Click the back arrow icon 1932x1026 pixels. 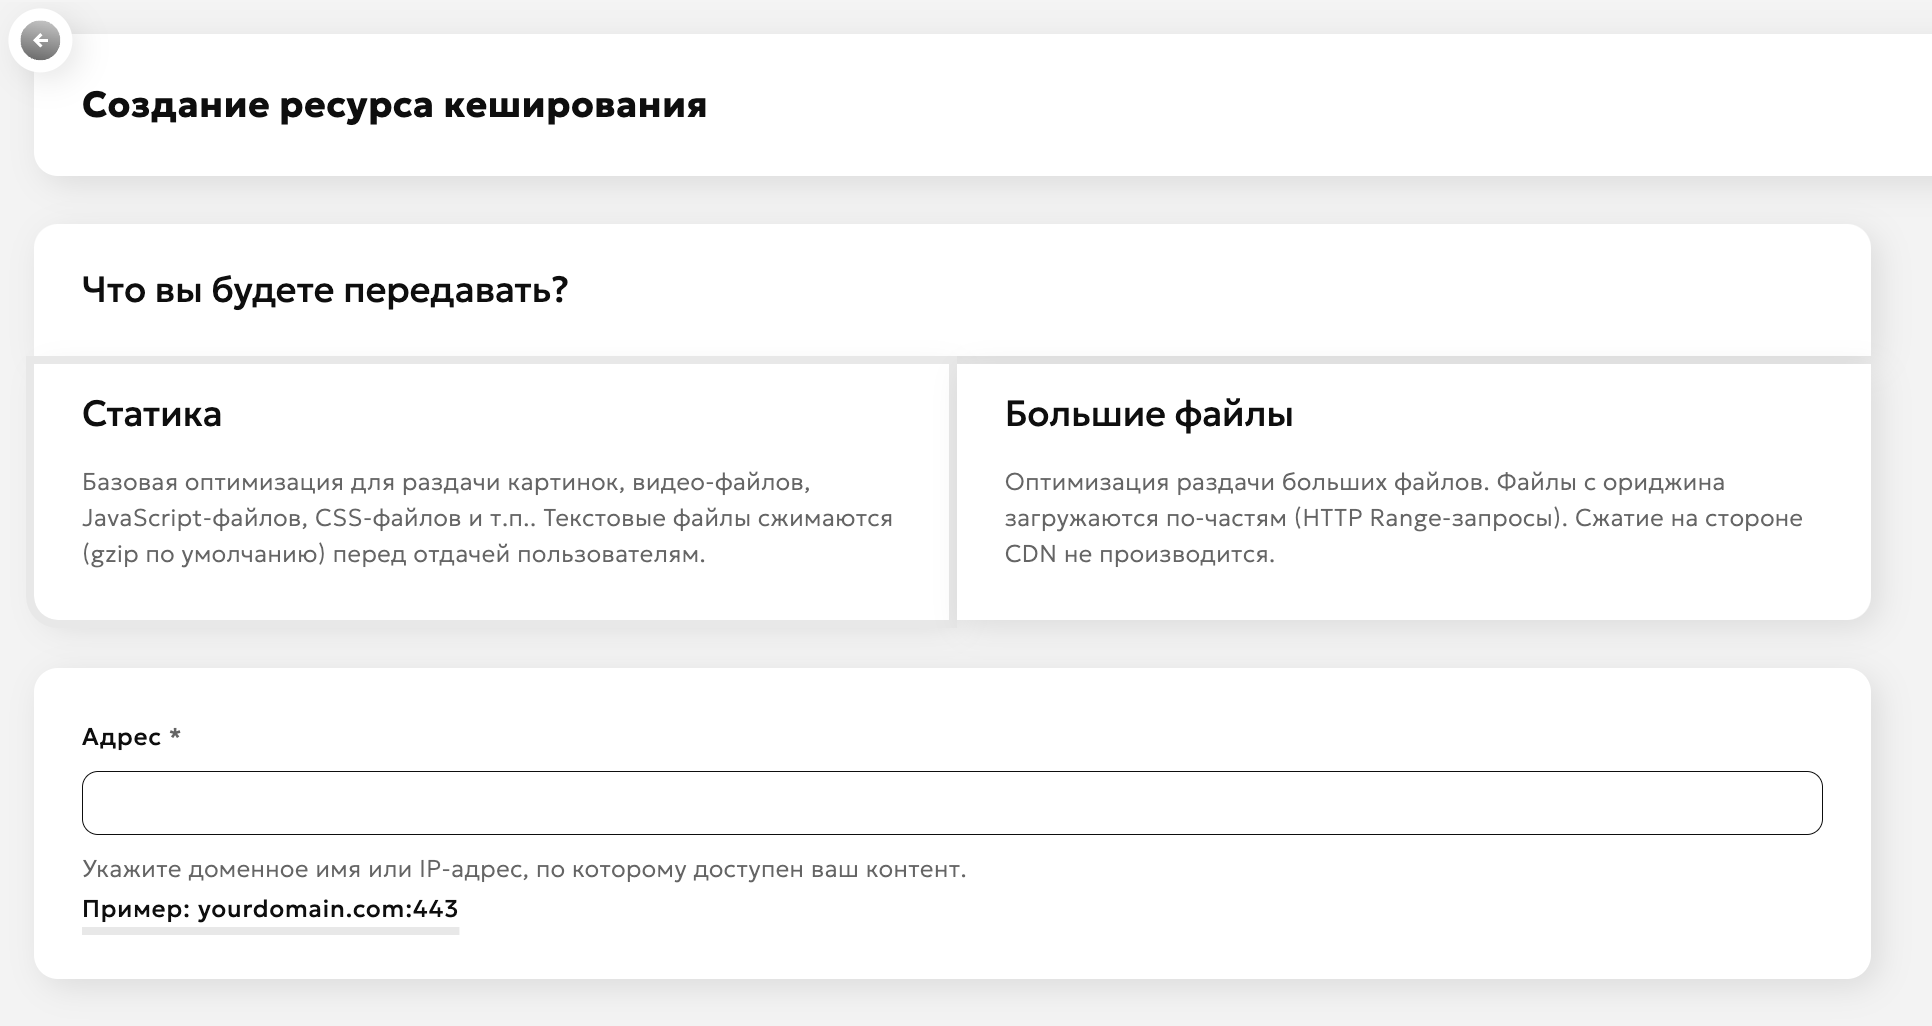[40, 42]
